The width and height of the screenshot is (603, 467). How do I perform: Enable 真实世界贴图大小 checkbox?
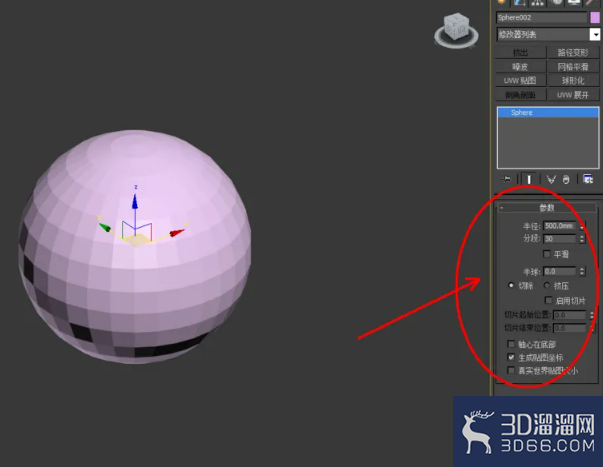click(511, 370)
